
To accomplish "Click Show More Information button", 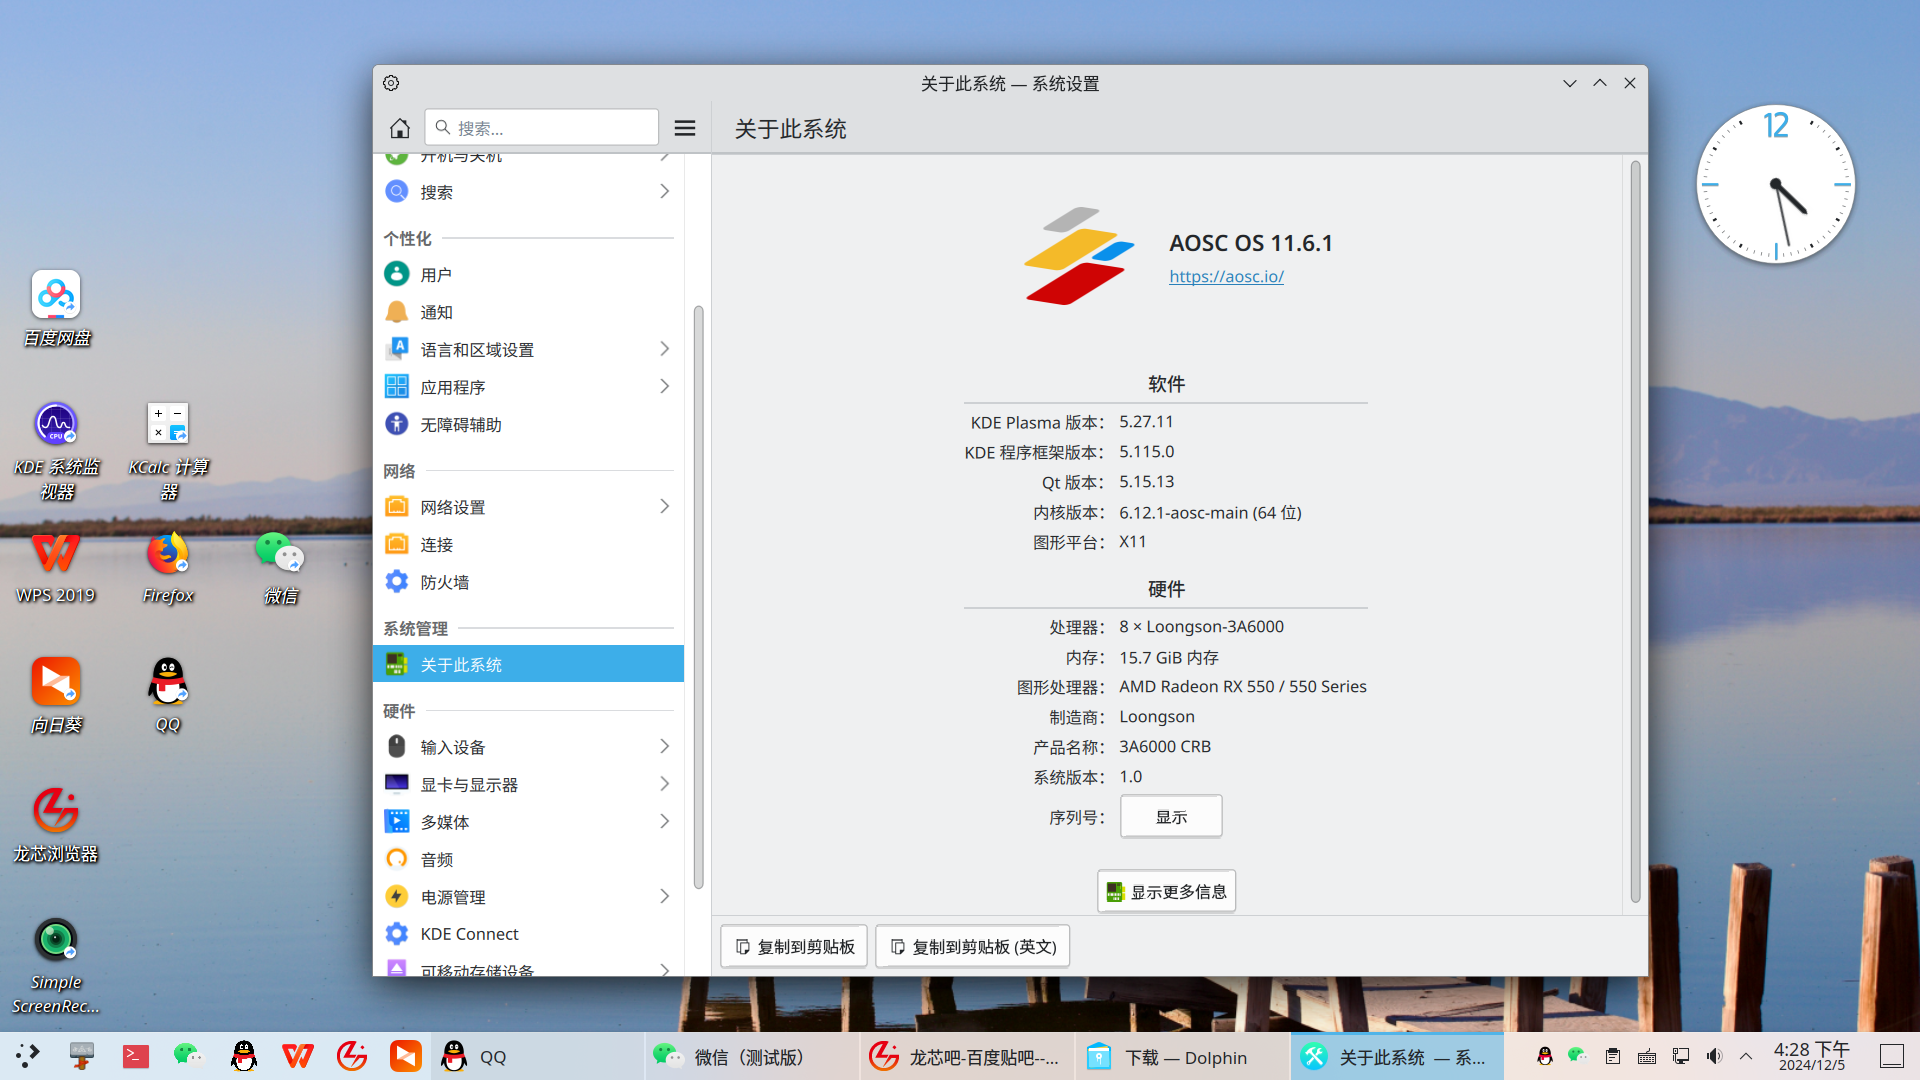I will tap(1166, 891).
